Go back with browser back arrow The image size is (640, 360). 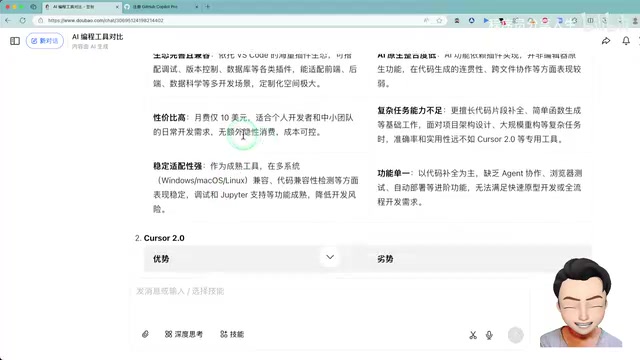[8, 20]
